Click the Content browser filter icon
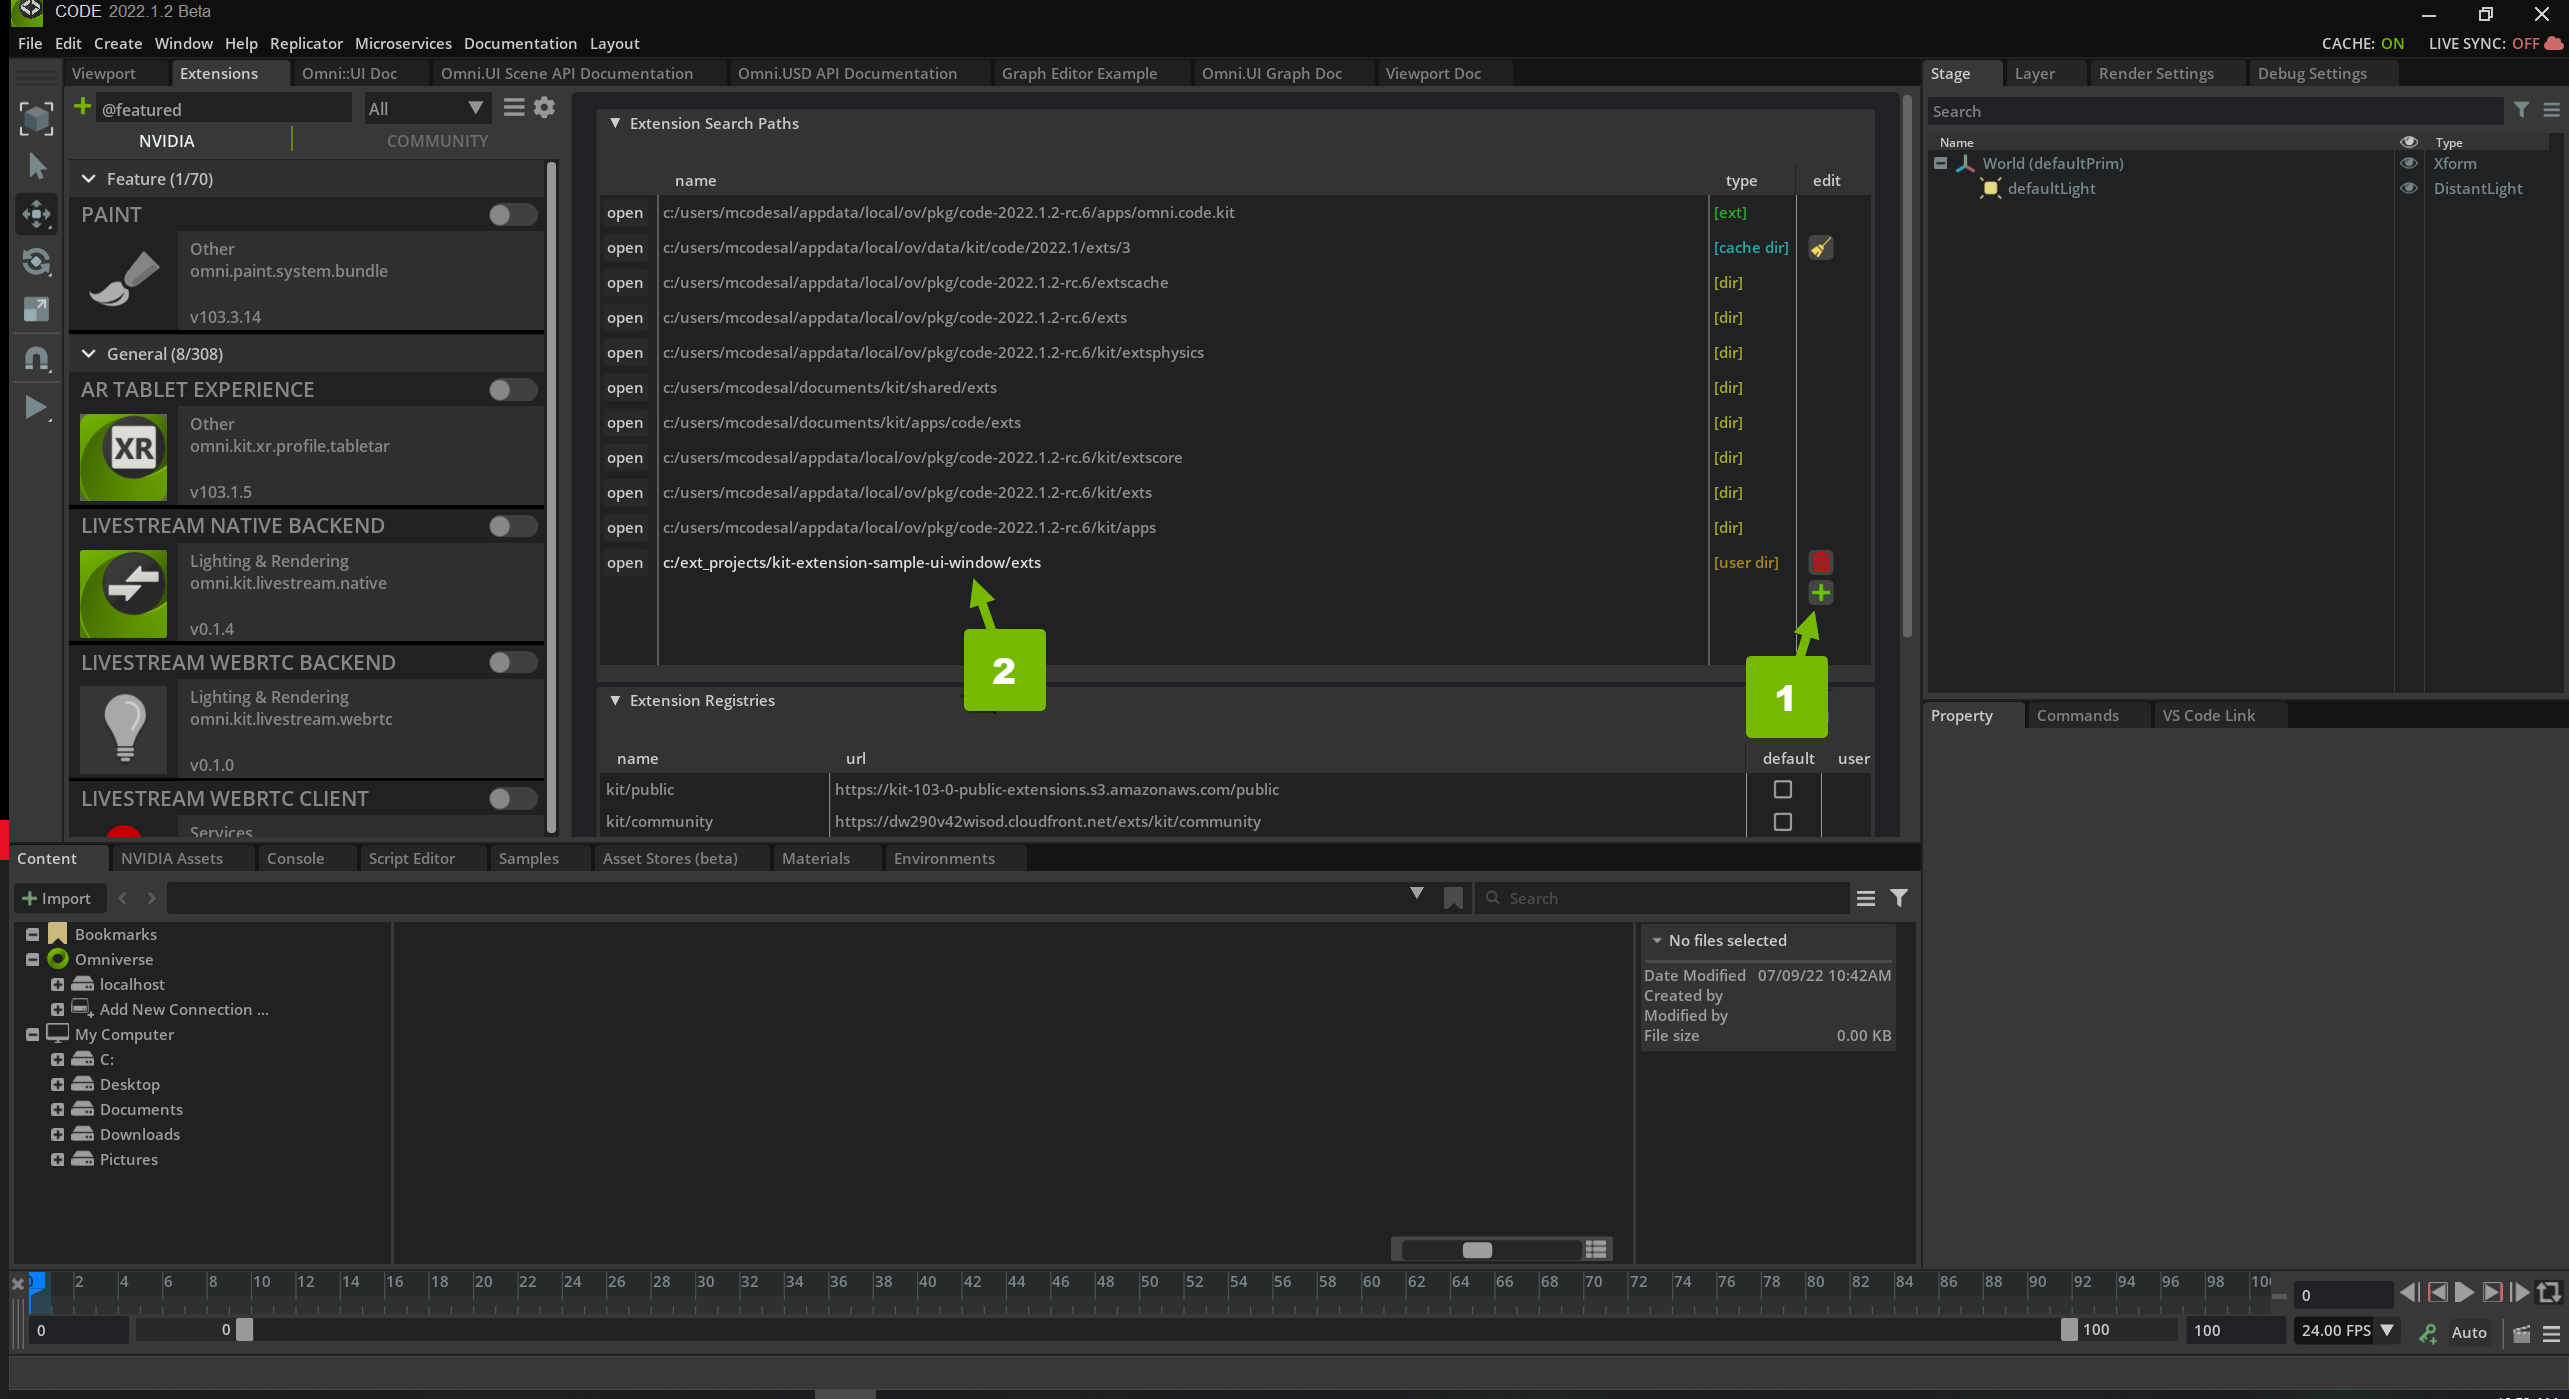The height and width of the screenshot is (1399, 2569). [1898, 899]
